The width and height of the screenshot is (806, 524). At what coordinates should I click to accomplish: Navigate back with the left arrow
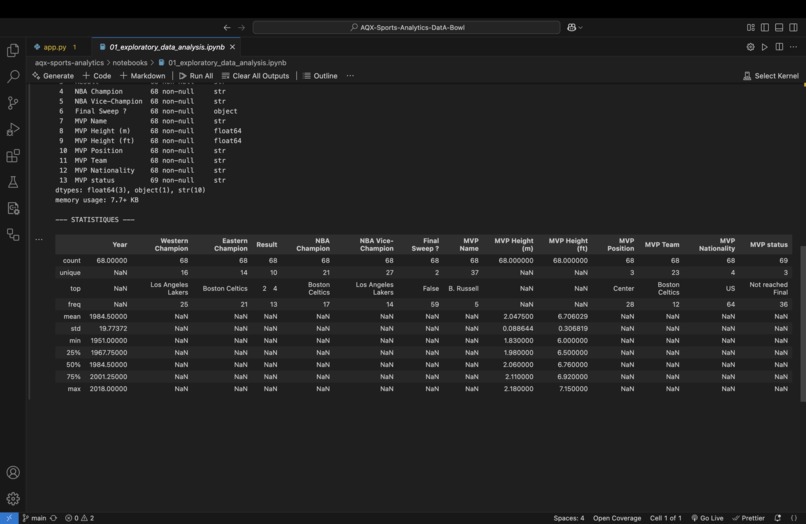point(227,27)
